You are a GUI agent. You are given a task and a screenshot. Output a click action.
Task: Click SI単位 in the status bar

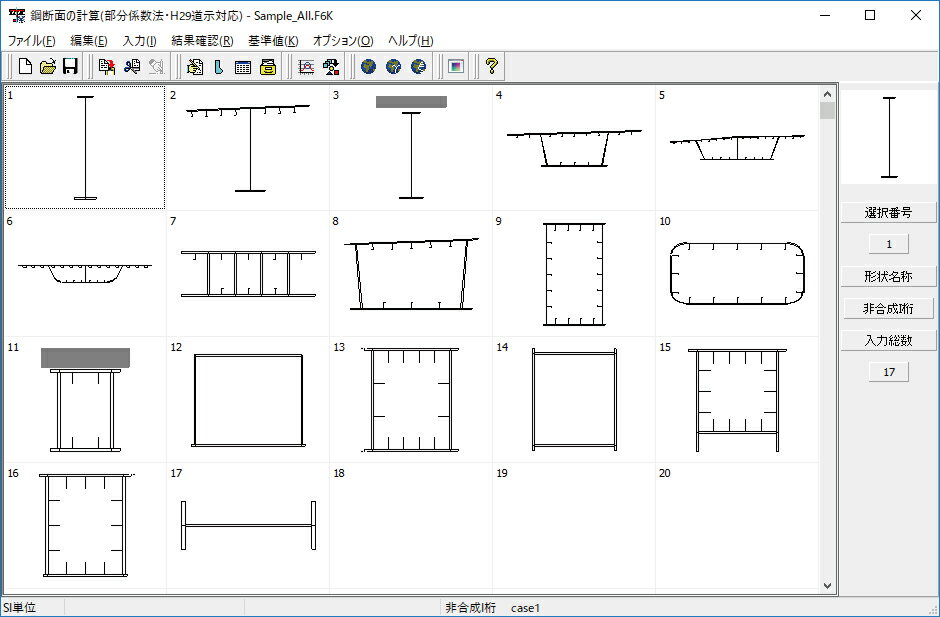click(x=19, y=607)
